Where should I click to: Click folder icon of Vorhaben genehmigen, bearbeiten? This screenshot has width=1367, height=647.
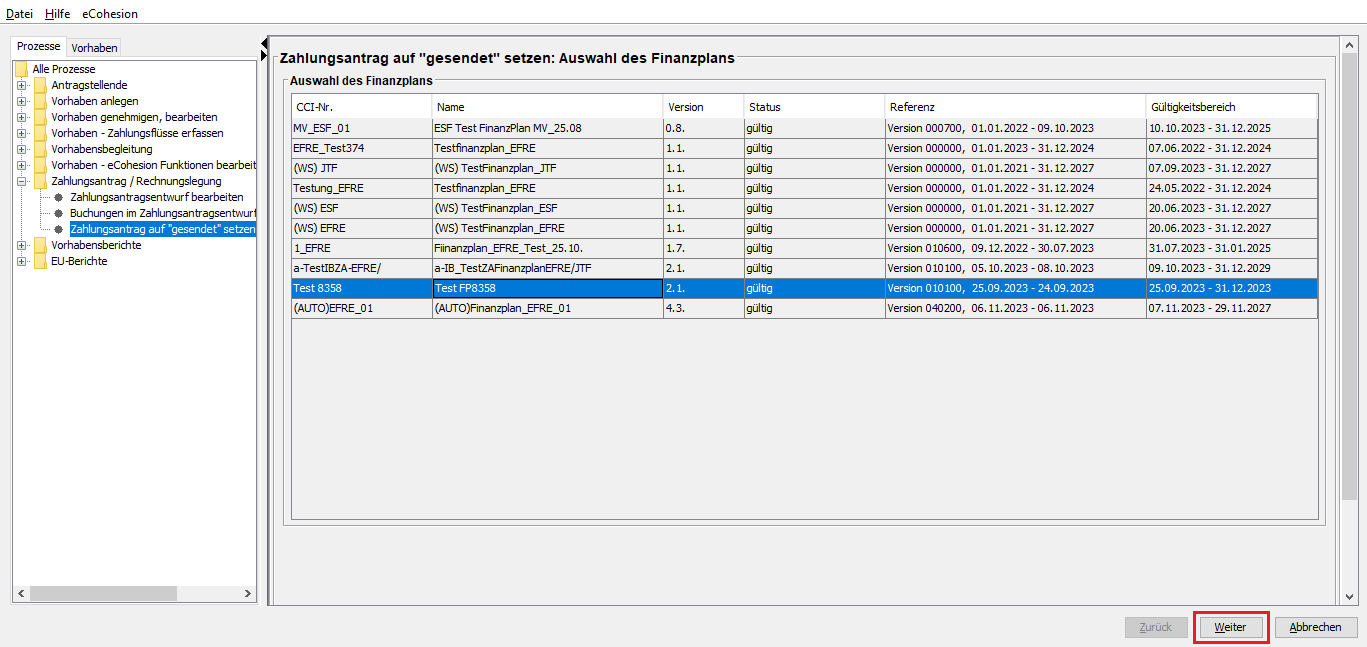pyautogui.click(x=40, y=117)
